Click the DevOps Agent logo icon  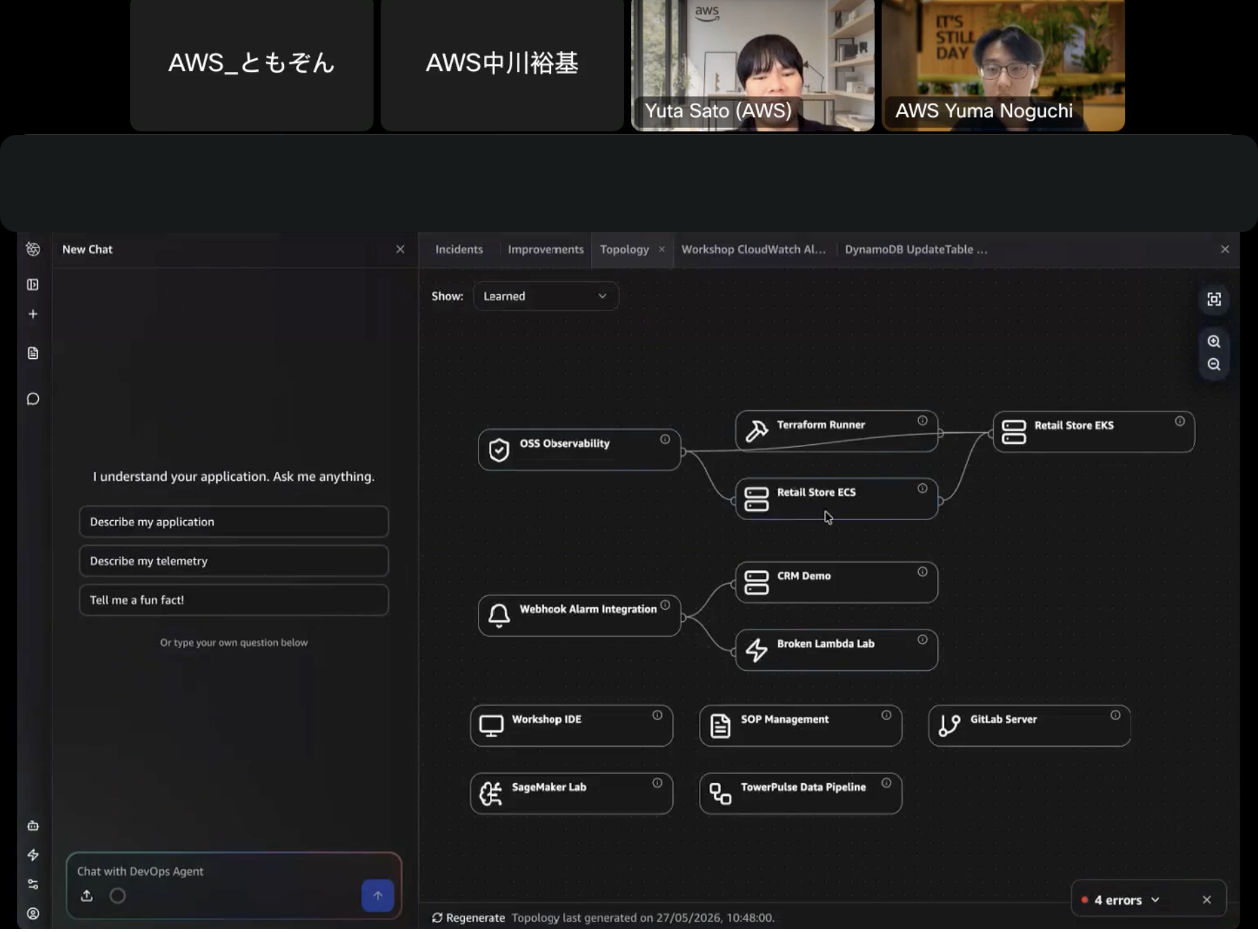pos(33,250)
